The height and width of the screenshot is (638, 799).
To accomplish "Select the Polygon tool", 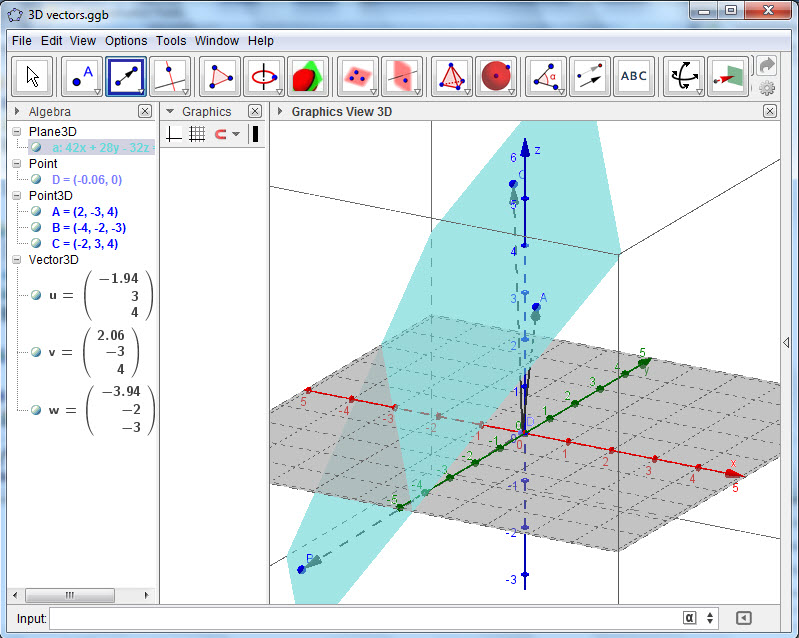I will point(220,77).
